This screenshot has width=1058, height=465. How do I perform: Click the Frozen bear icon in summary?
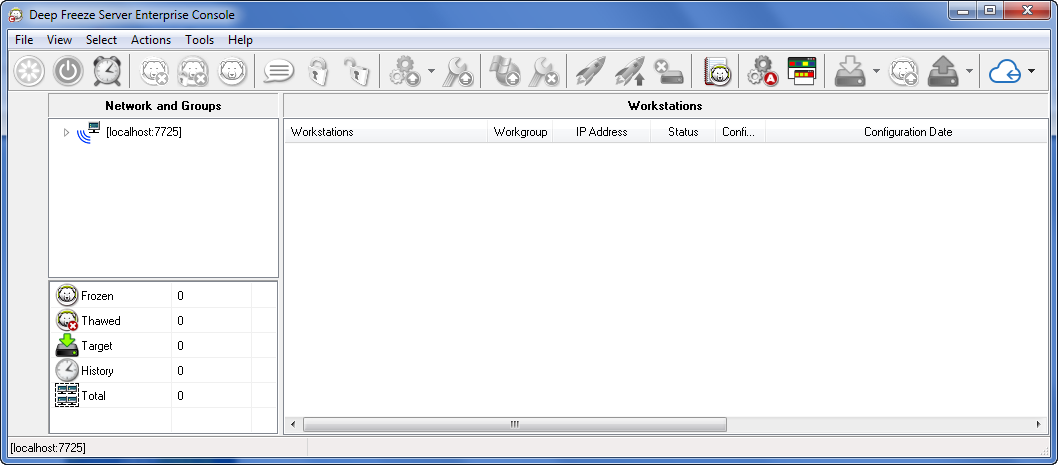coord(67,296)
